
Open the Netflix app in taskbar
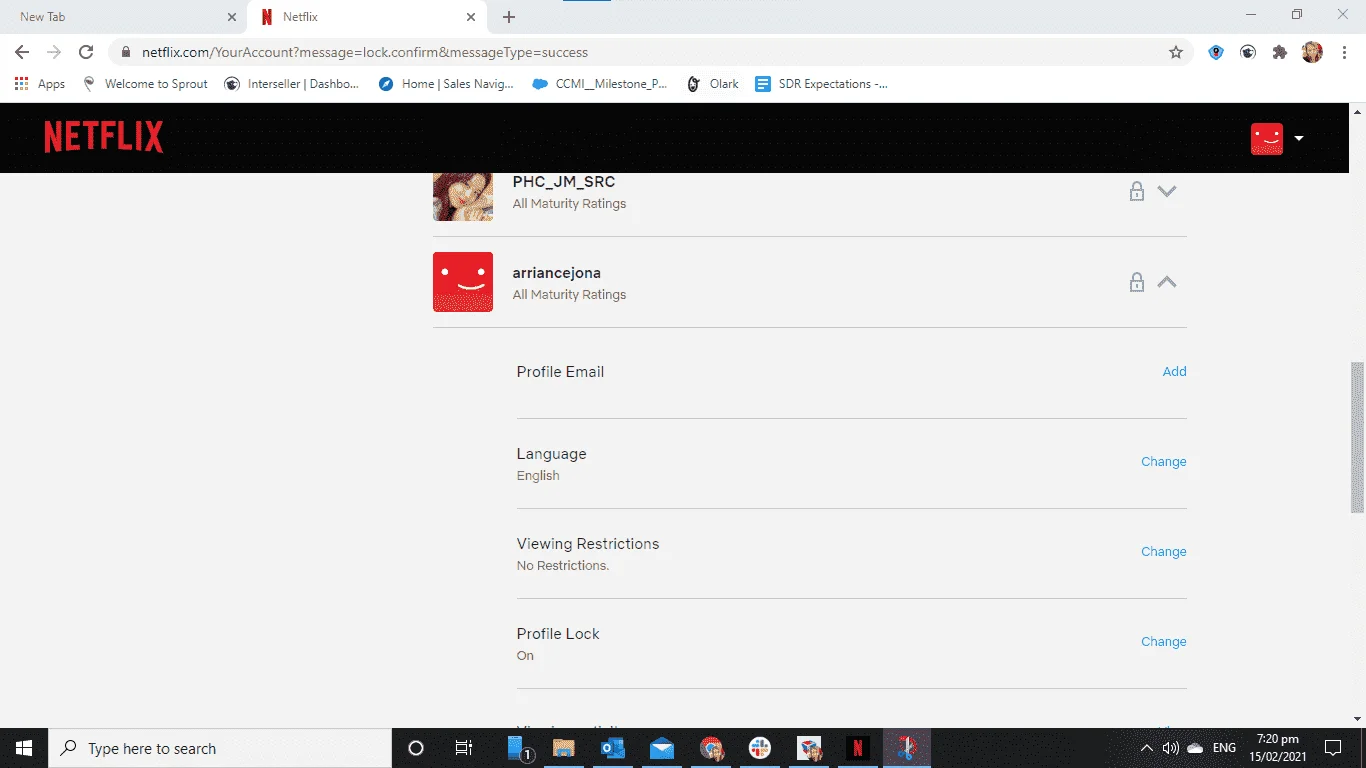[x=857, y=748]
